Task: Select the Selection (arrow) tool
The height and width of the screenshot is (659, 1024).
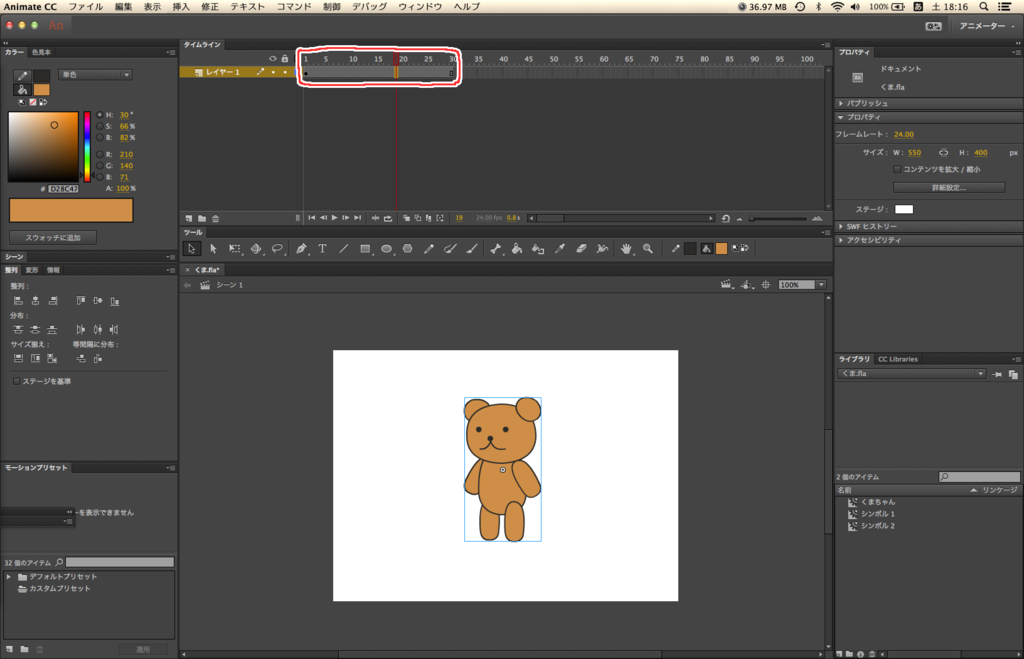Action: (191, 248)
